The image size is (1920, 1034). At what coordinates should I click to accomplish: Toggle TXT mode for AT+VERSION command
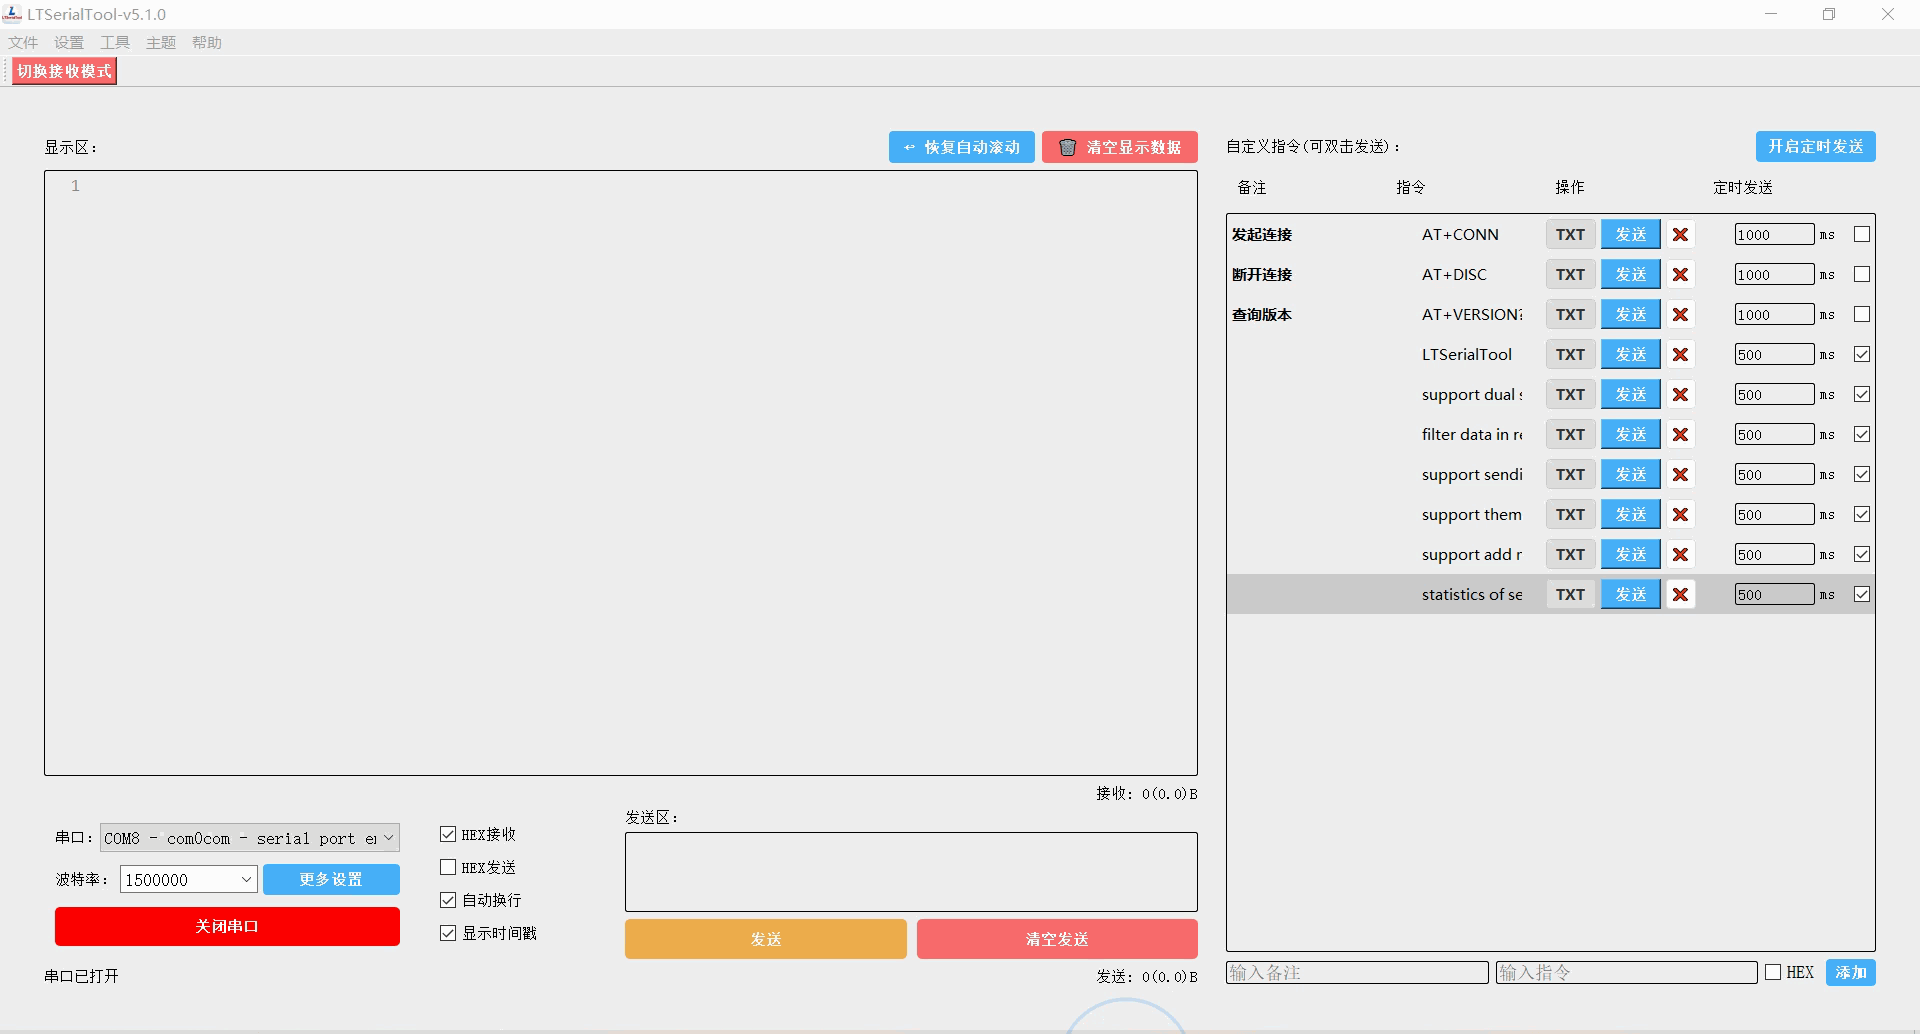pyautogui.click(x=1570, y=314)
